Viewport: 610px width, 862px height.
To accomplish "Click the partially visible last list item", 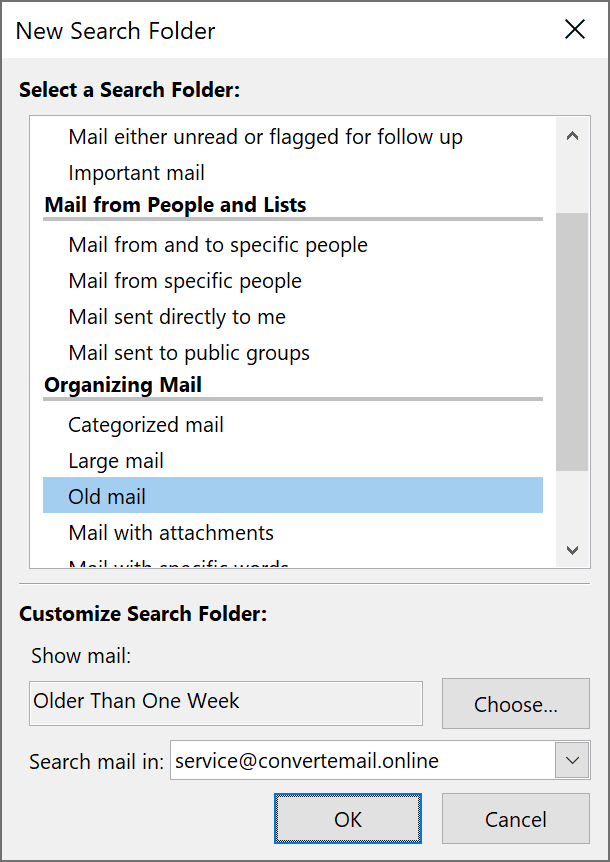I will click(179, 565).
